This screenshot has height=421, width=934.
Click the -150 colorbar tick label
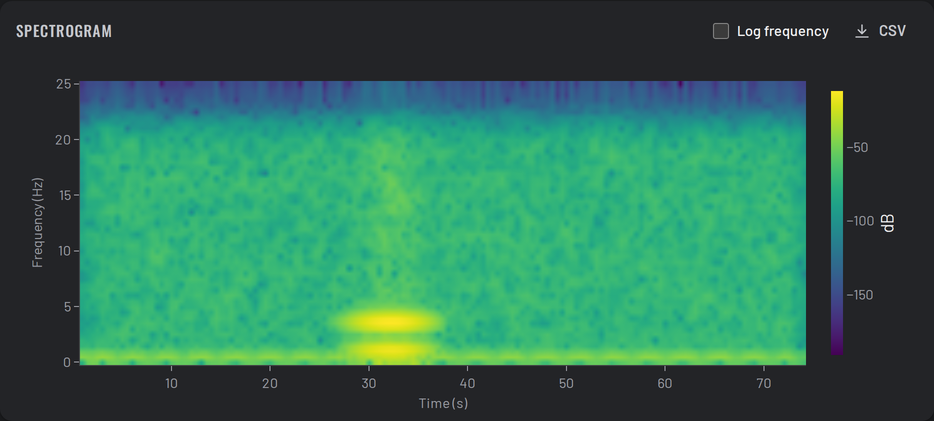click(x=860, y=295)
